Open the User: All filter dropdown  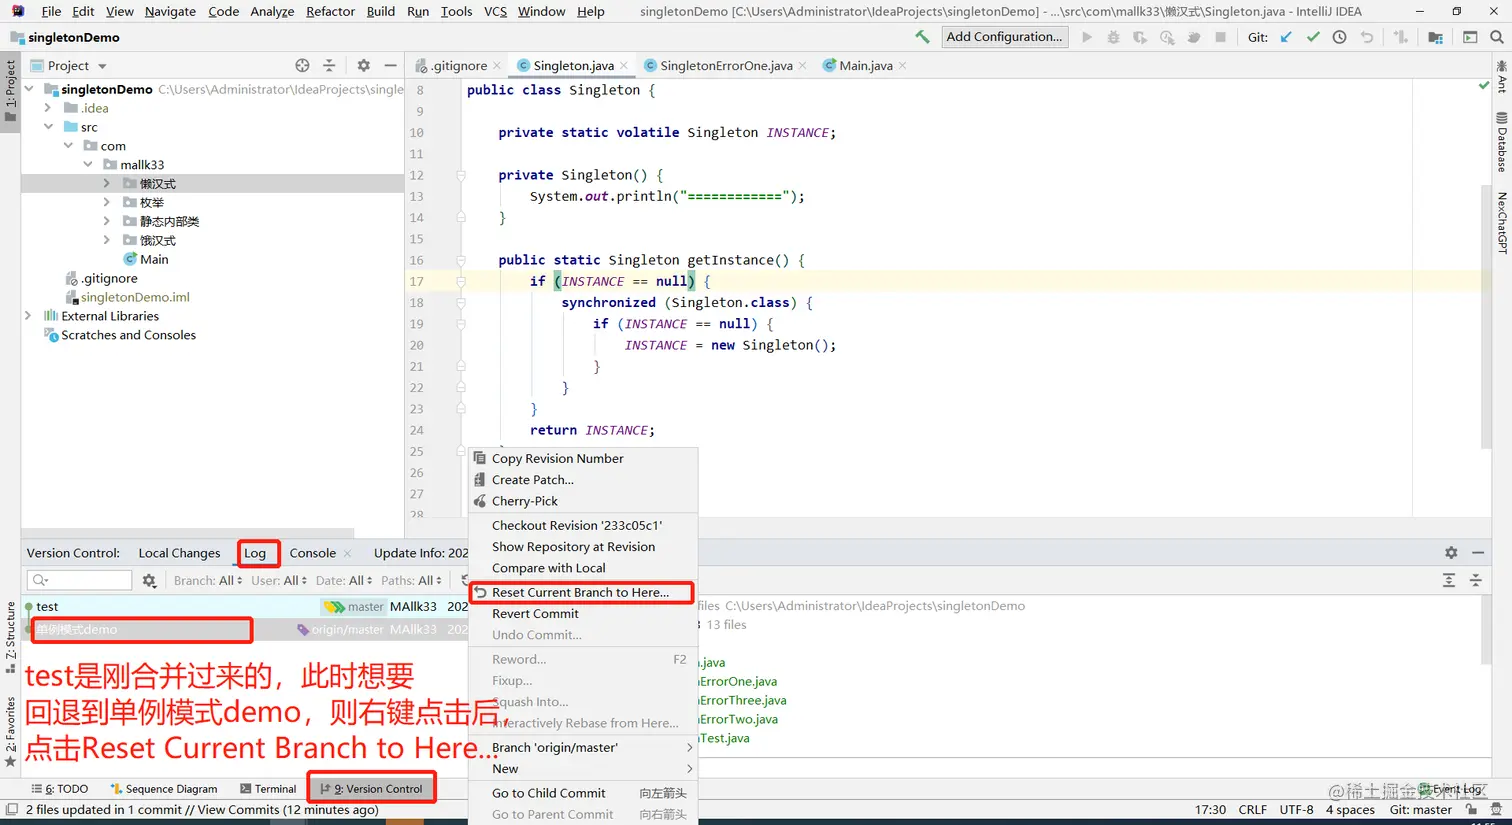(x=280, y=579)
